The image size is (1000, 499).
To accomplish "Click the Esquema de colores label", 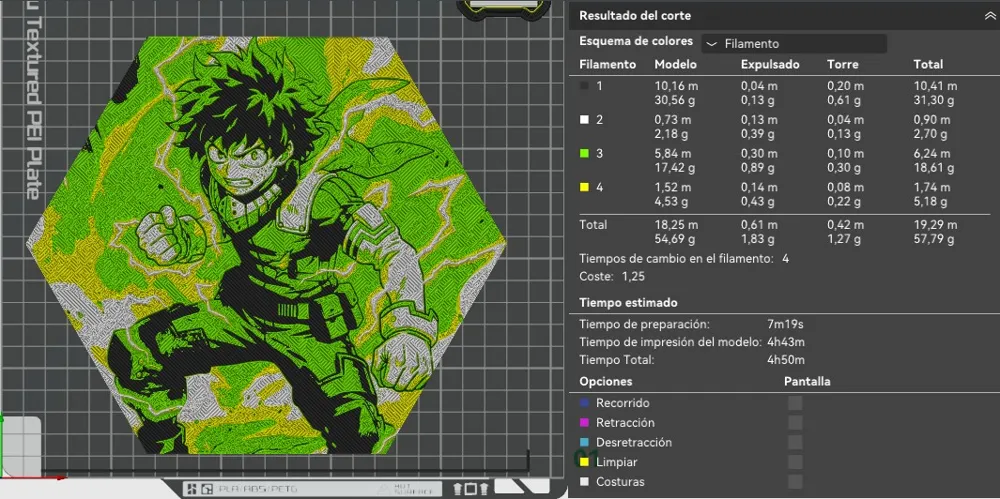I will 636,41.
